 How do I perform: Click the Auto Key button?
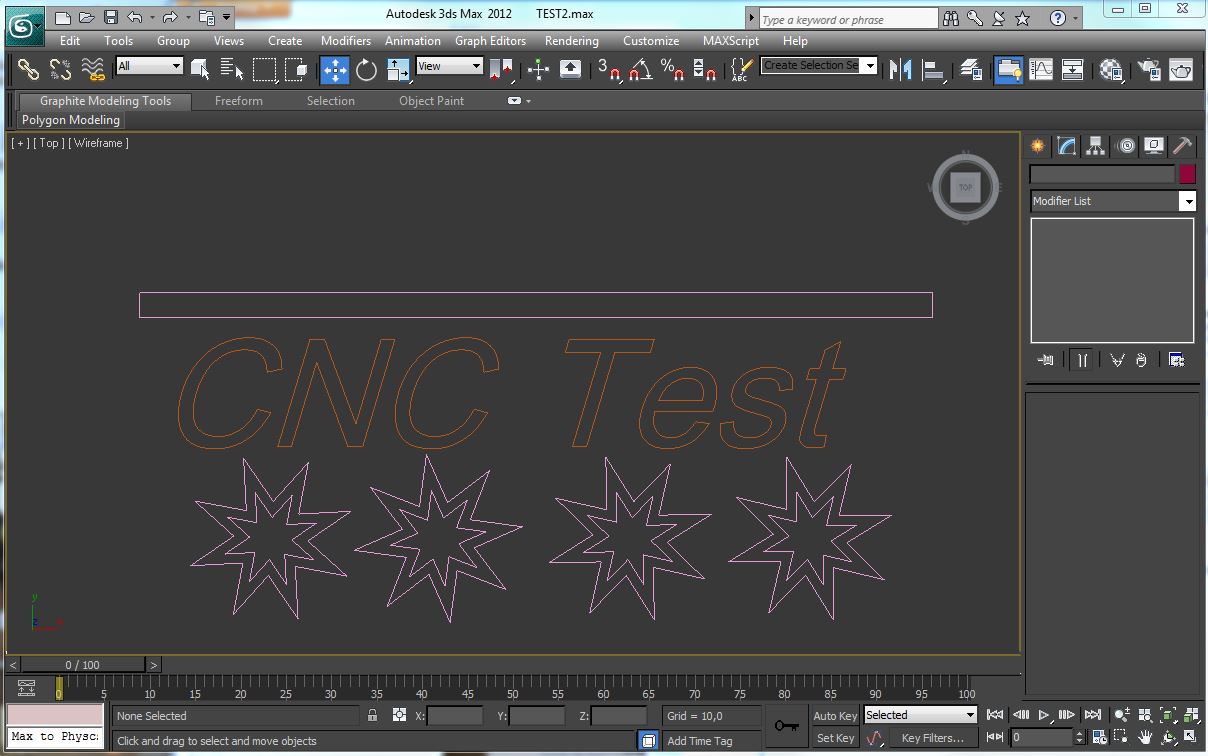click(x=834, y=715)
